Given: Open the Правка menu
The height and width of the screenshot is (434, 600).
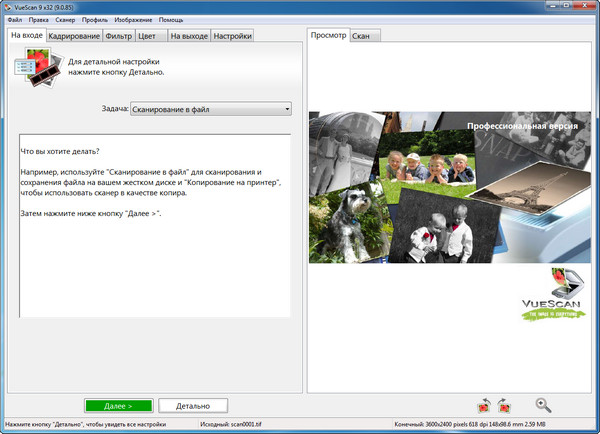Looking at the screenshot, I should (x=39, y=20).
